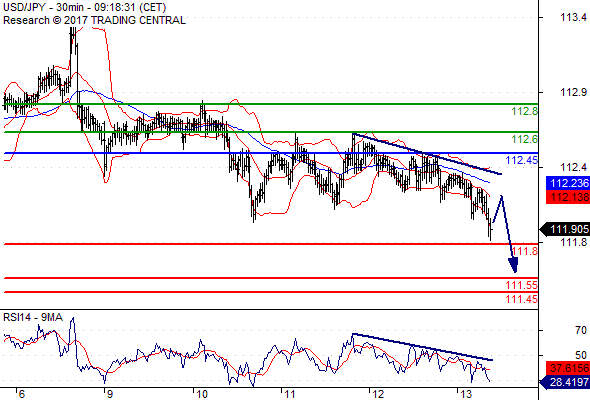The height and width of the screenshot is (400, 590).
Task: Click the 37.6156 RSI moving average value
Action: [568, 368]
